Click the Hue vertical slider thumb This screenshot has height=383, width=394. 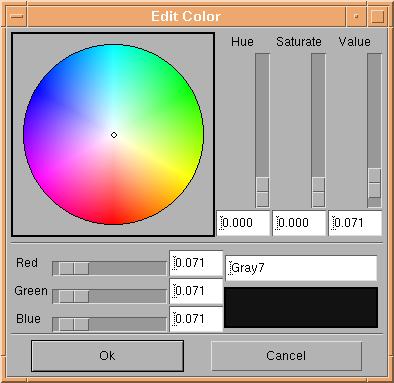[262, 192]
